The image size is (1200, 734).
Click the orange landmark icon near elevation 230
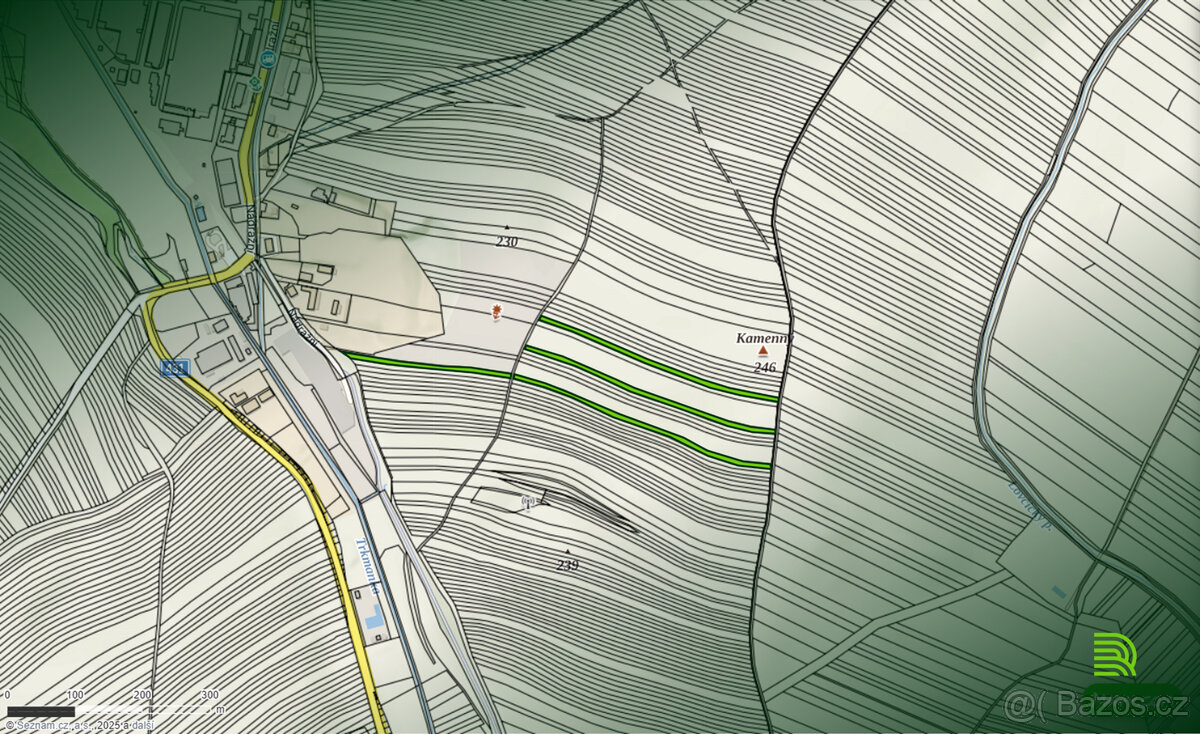[496, 312]
